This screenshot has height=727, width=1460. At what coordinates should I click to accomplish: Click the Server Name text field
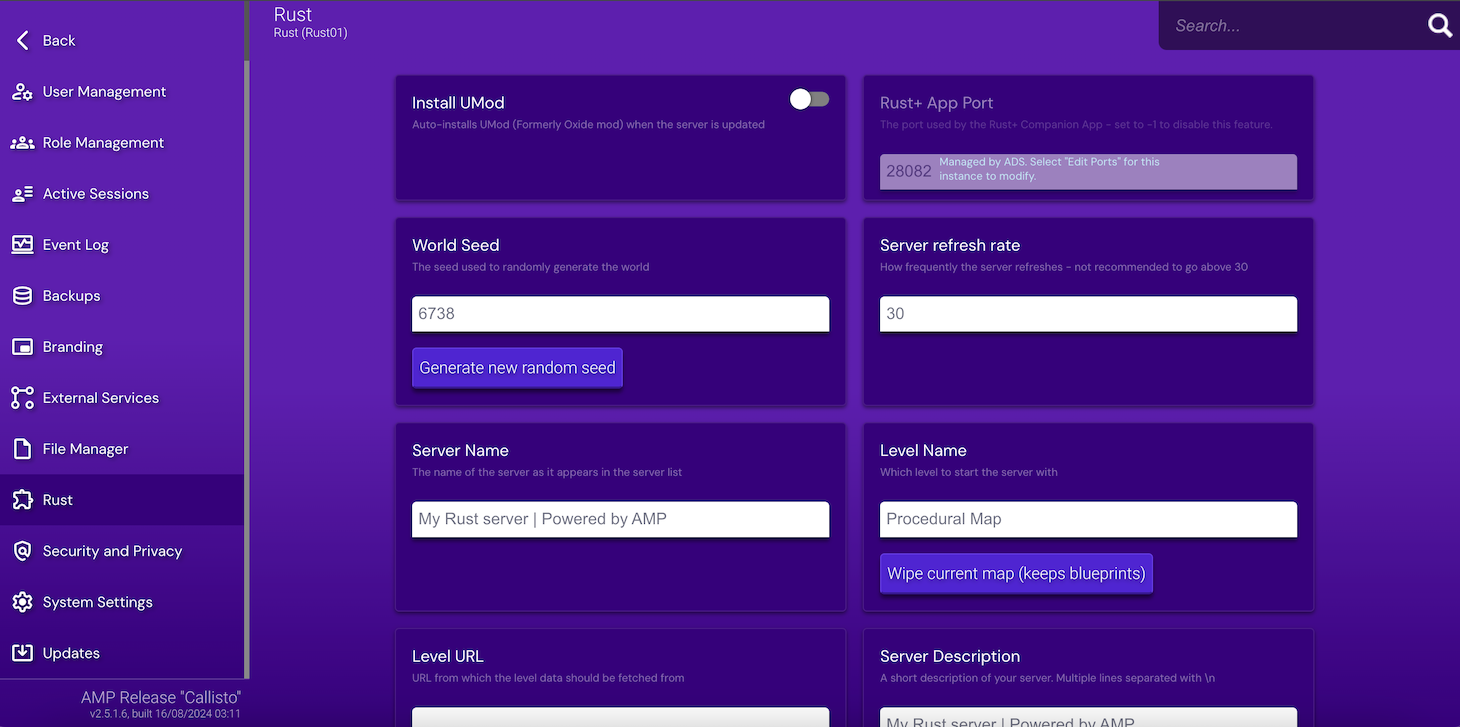(620, 519)
